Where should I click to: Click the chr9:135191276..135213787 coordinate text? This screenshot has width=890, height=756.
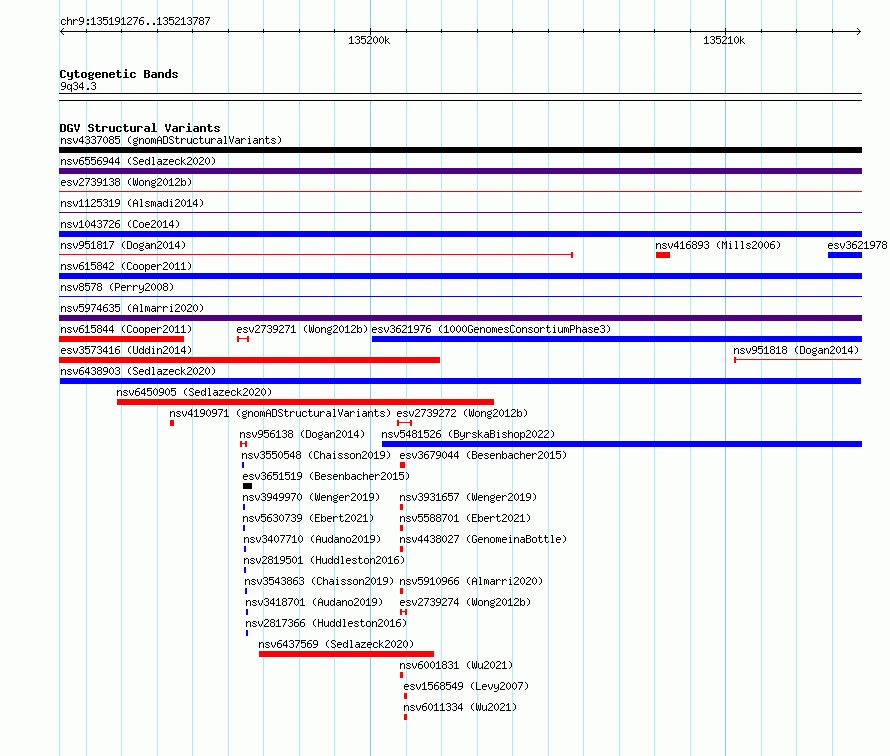135,21
